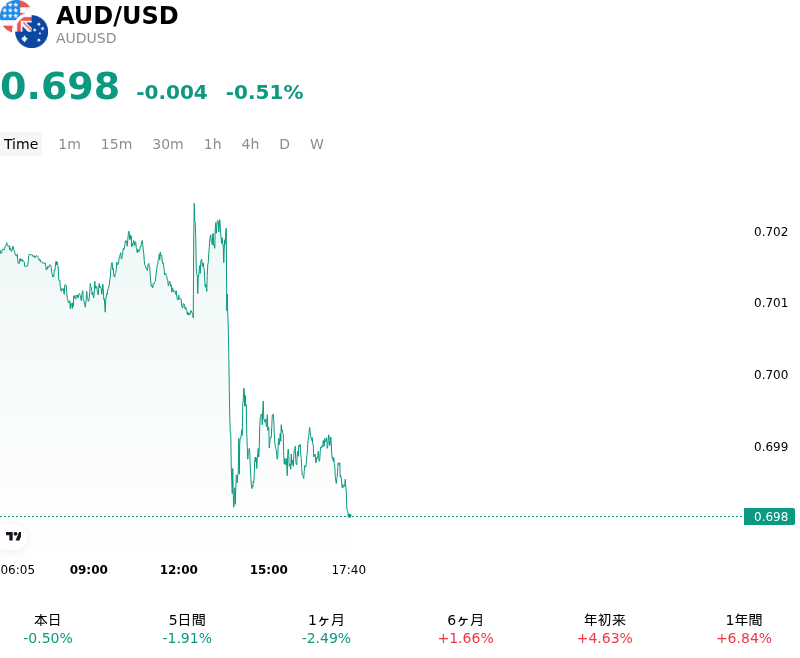The height and width of the screenshot is (658, 800).
Task: Switch chart to 1m interval
Action: tap(69, 144)
